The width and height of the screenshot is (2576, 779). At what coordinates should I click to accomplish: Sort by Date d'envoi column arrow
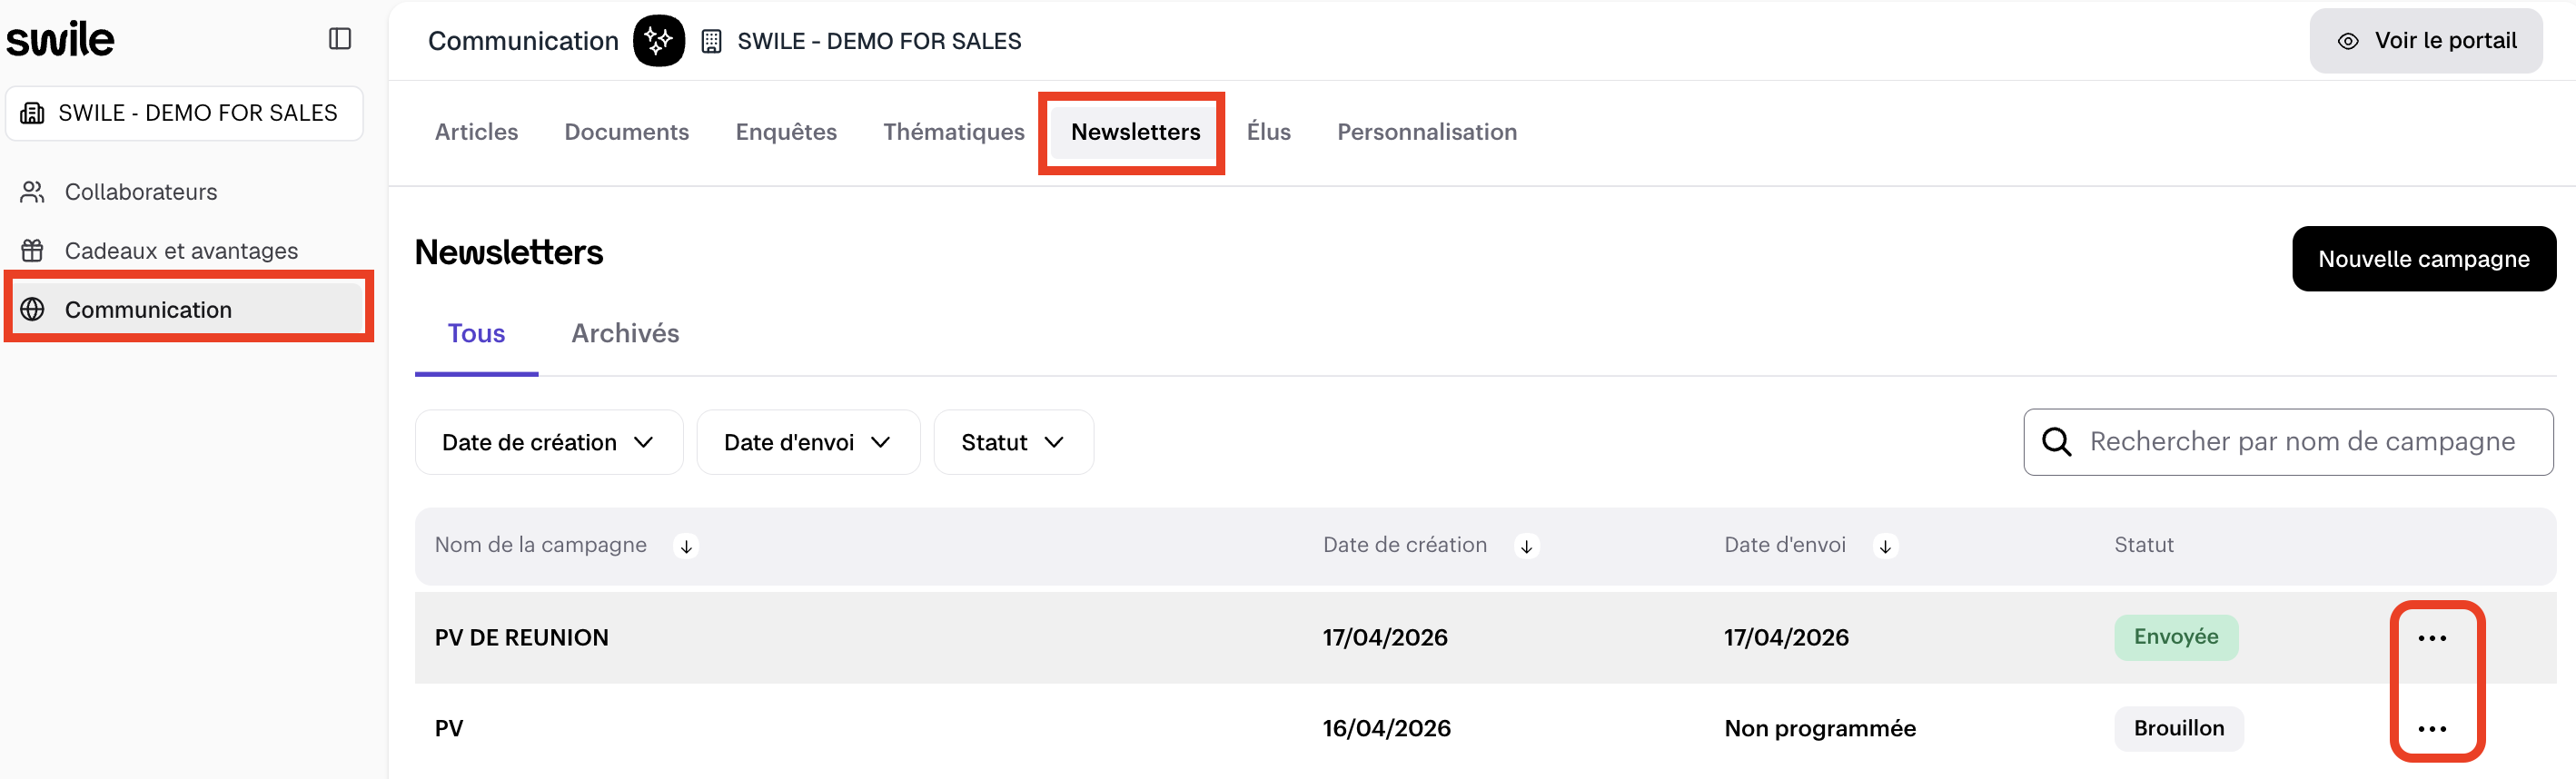(1884, 546)
